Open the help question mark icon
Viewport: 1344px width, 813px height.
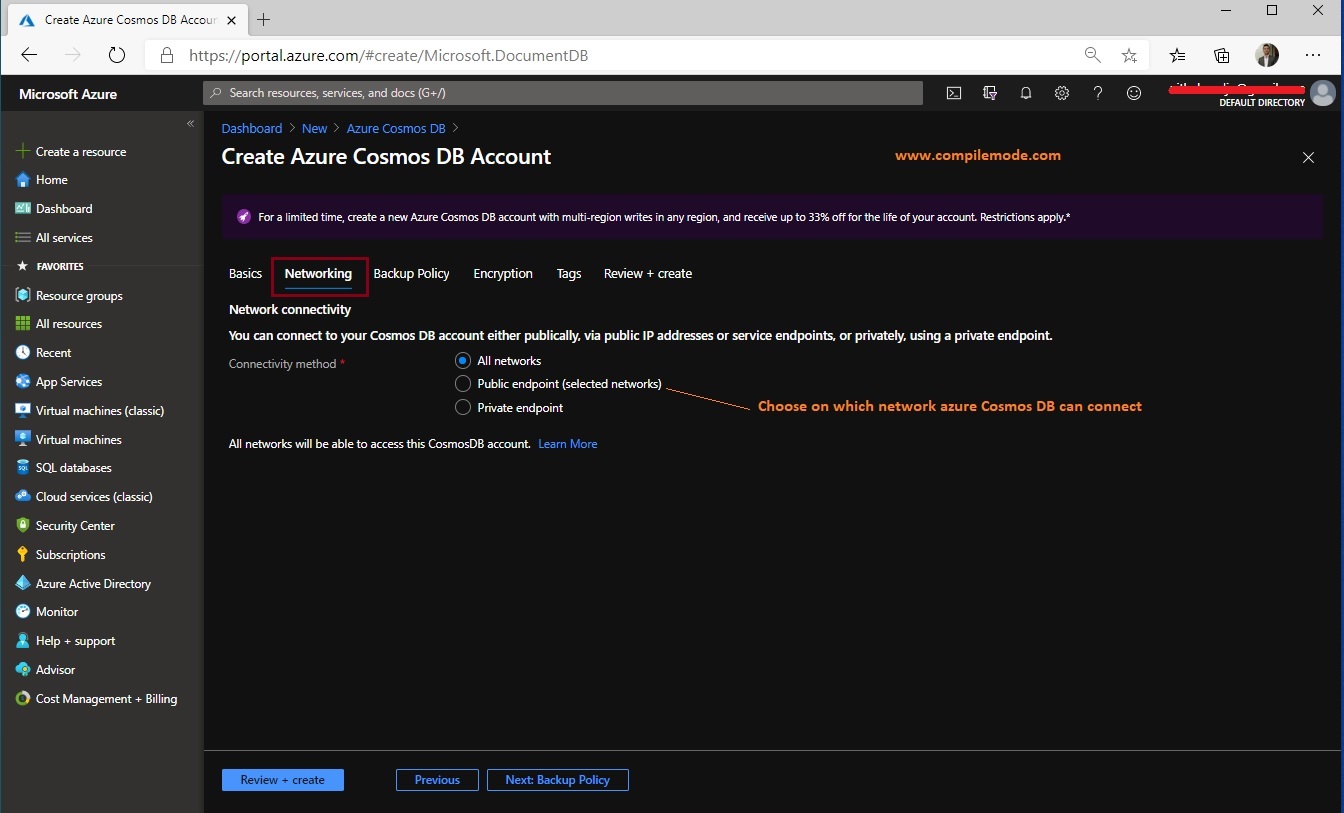coord(1098,93)
